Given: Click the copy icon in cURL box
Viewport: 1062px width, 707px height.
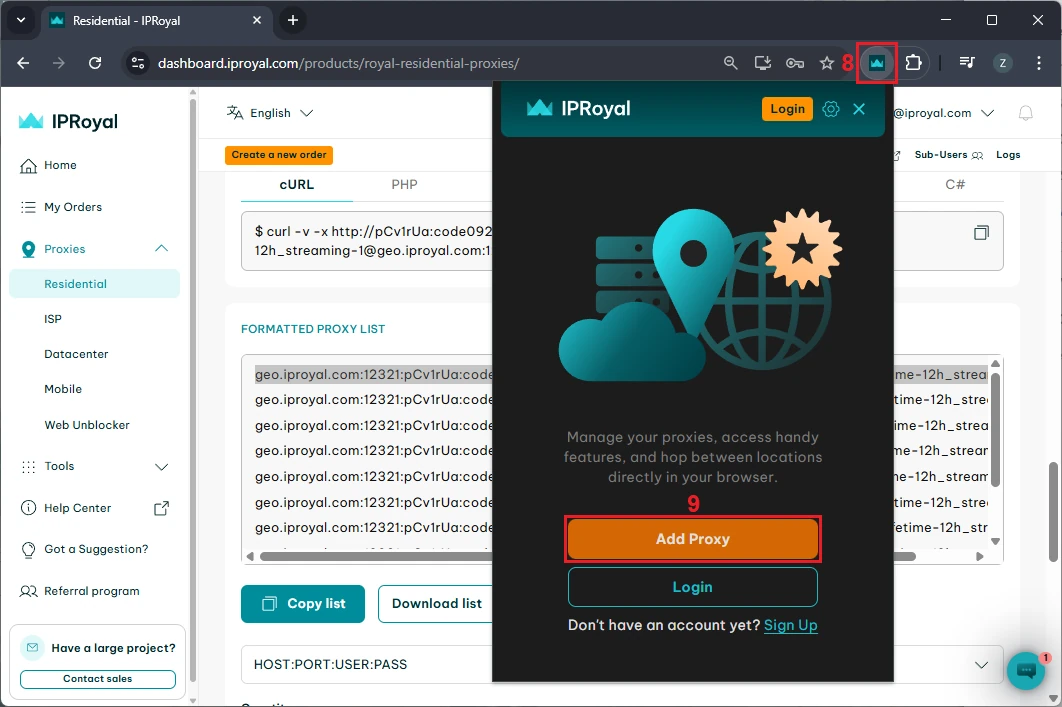Looking at the screenshot, I should coord(981,233).
